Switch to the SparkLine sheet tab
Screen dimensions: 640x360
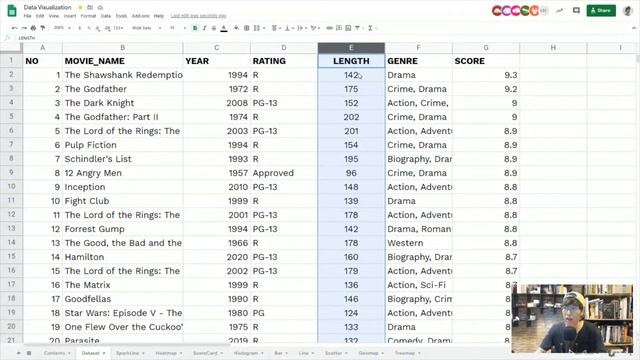(130, 353)
